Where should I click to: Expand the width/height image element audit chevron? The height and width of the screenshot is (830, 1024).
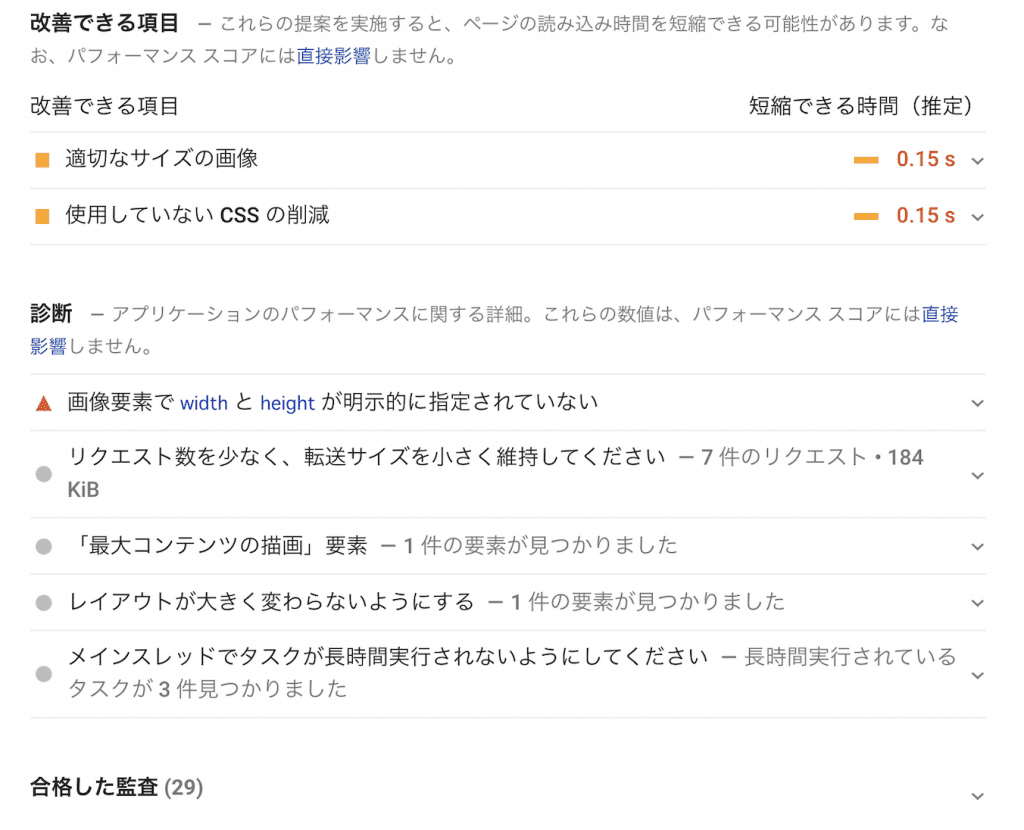977,403
